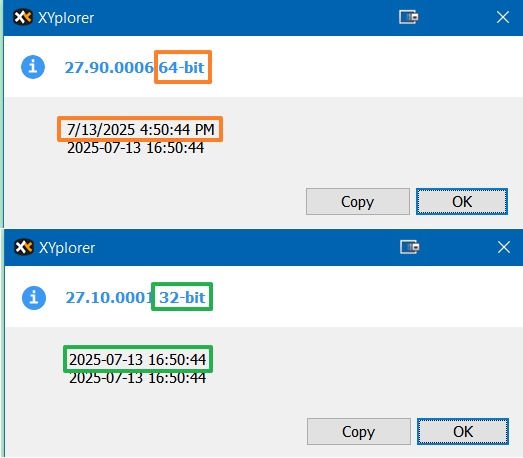Screen dimensions: 523x458
Task: Click OK in the 32-bit version dialog
Action: (x=463, y=431)
